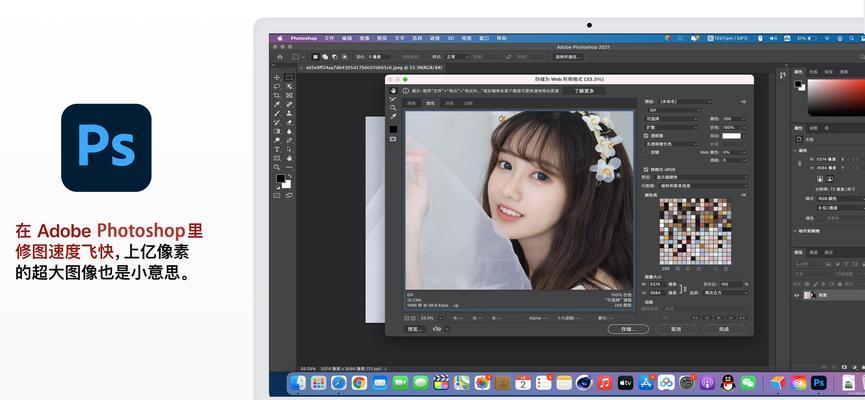
Task: Select New Selection mode in options bar
Action: click(x=315, y=56)
